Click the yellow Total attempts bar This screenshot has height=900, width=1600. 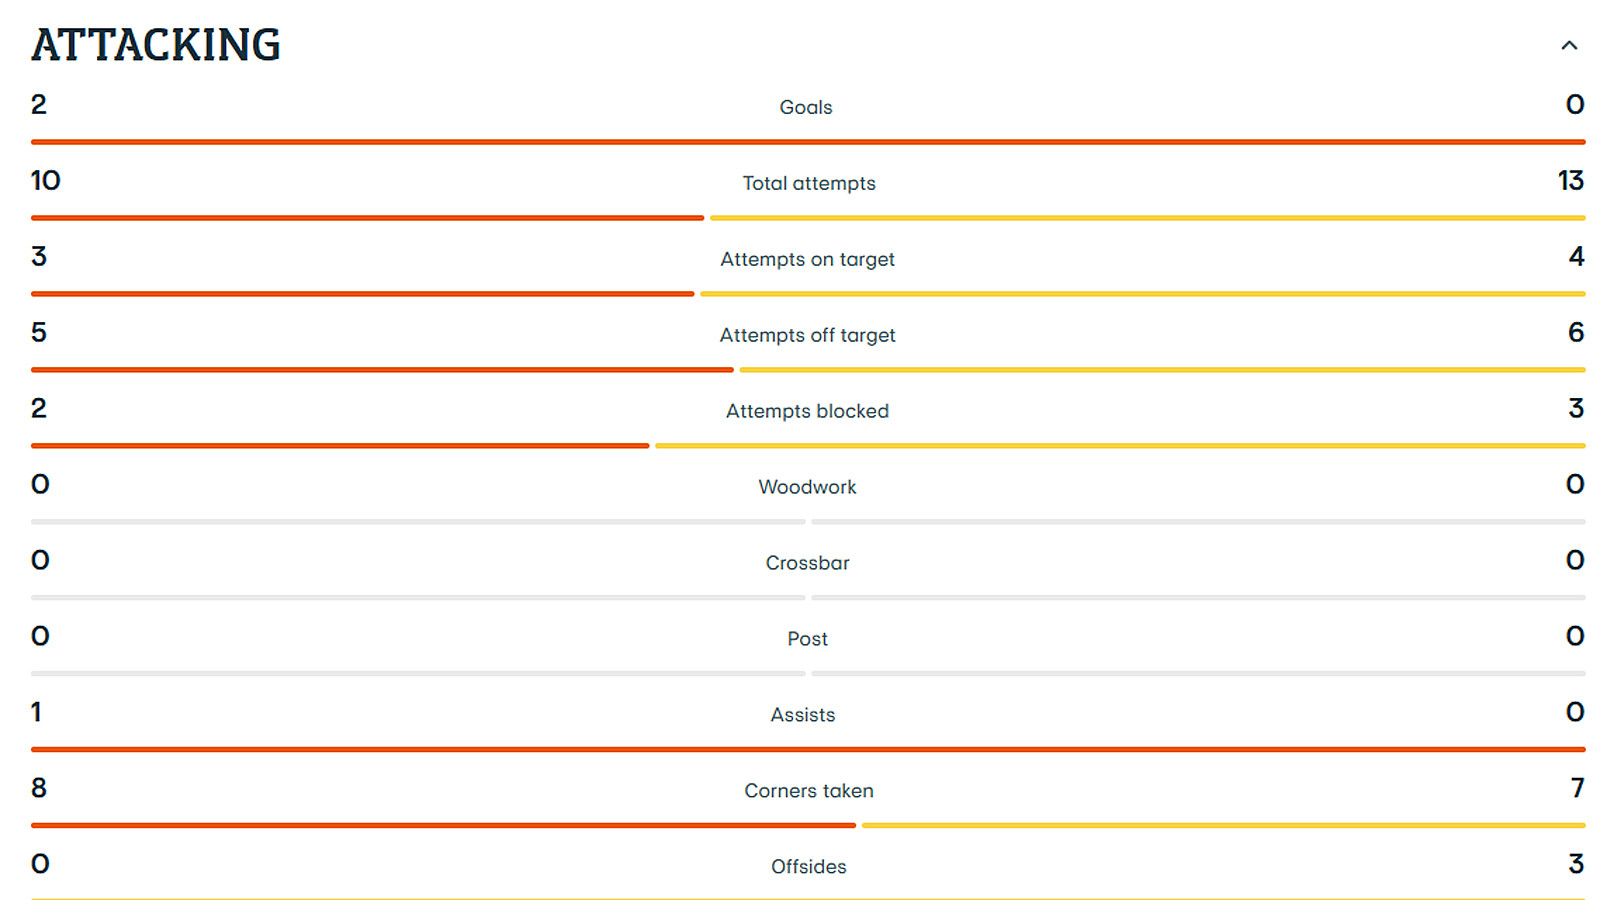pos(1148,218)
